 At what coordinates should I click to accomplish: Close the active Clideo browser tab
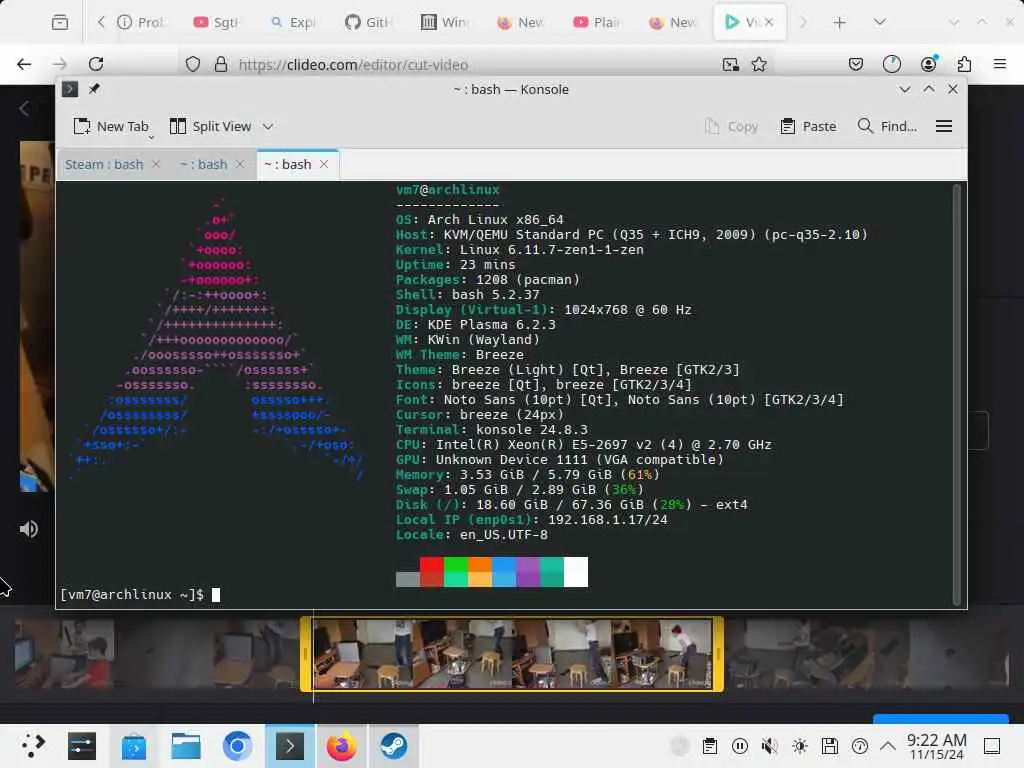point(769,22)
